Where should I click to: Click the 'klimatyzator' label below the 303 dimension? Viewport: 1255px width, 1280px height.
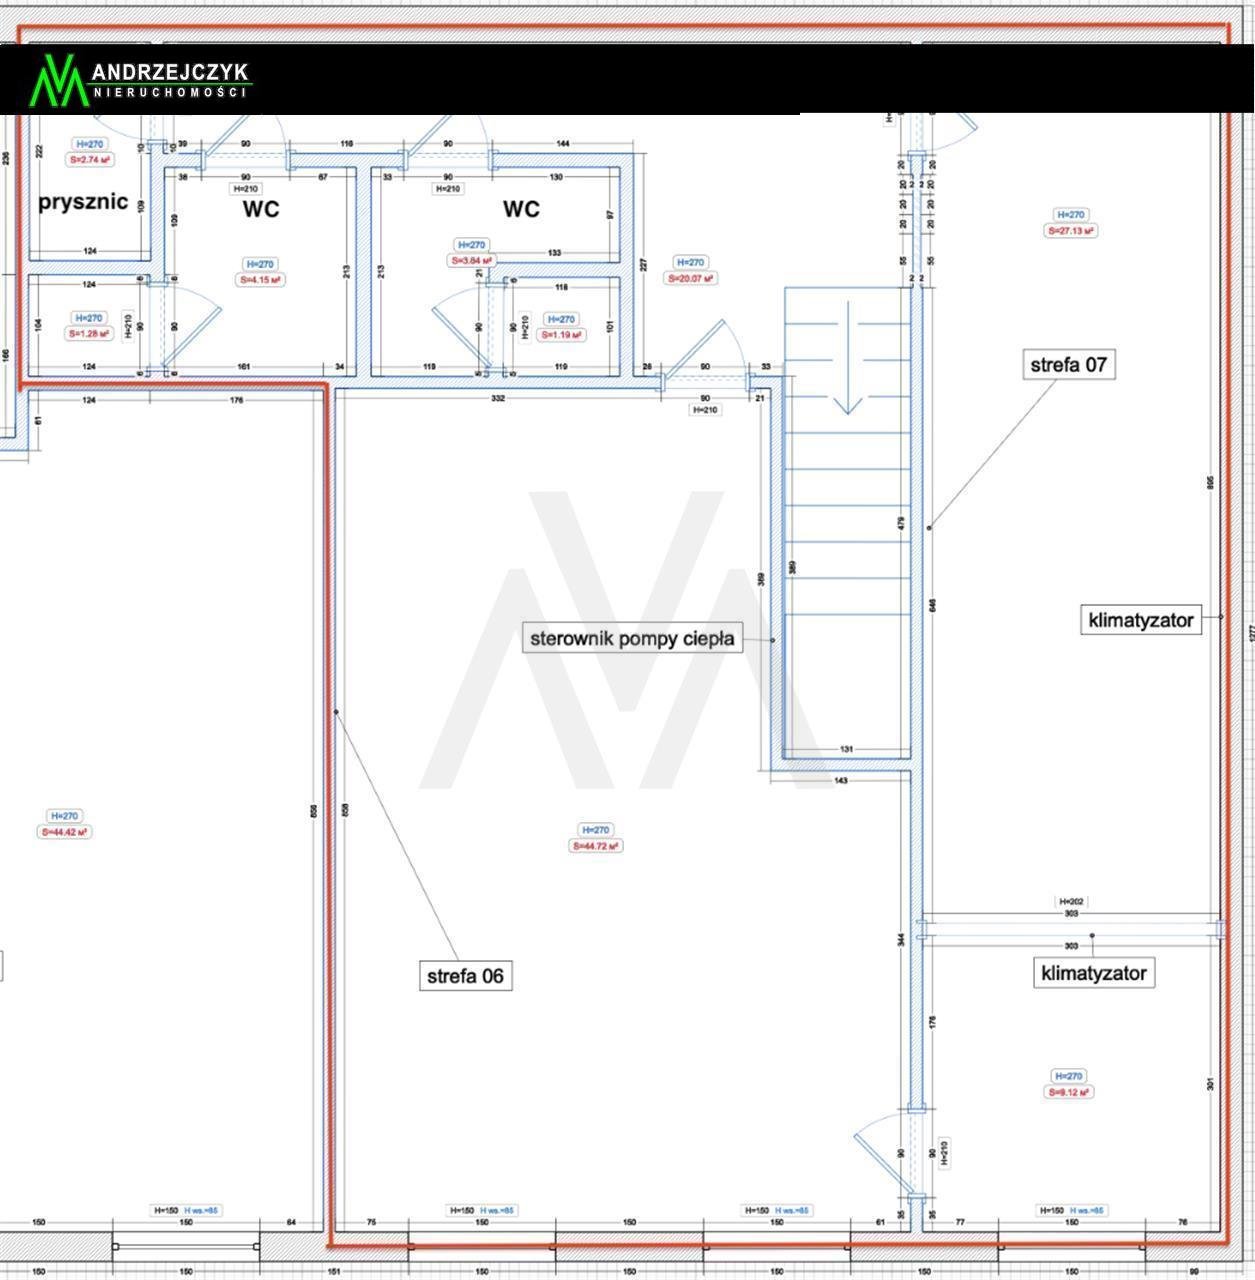pyautogui.click(x=1093, y=973)
